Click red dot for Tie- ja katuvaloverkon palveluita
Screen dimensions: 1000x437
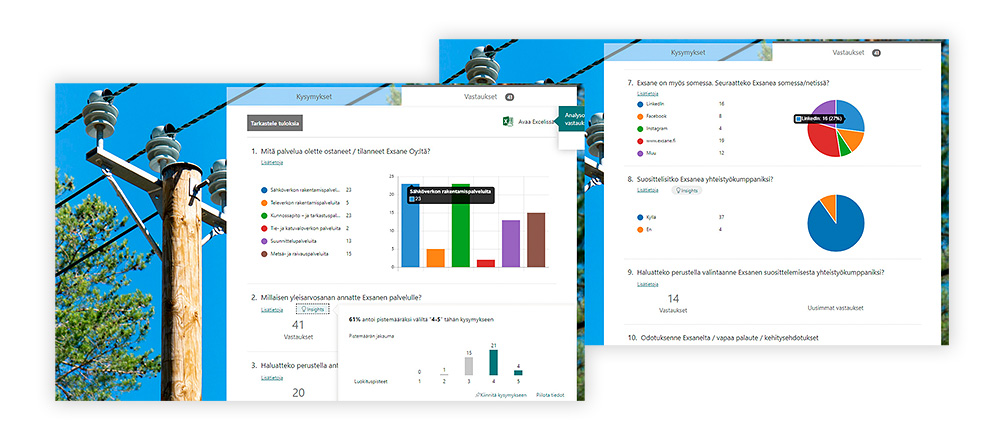264,228
